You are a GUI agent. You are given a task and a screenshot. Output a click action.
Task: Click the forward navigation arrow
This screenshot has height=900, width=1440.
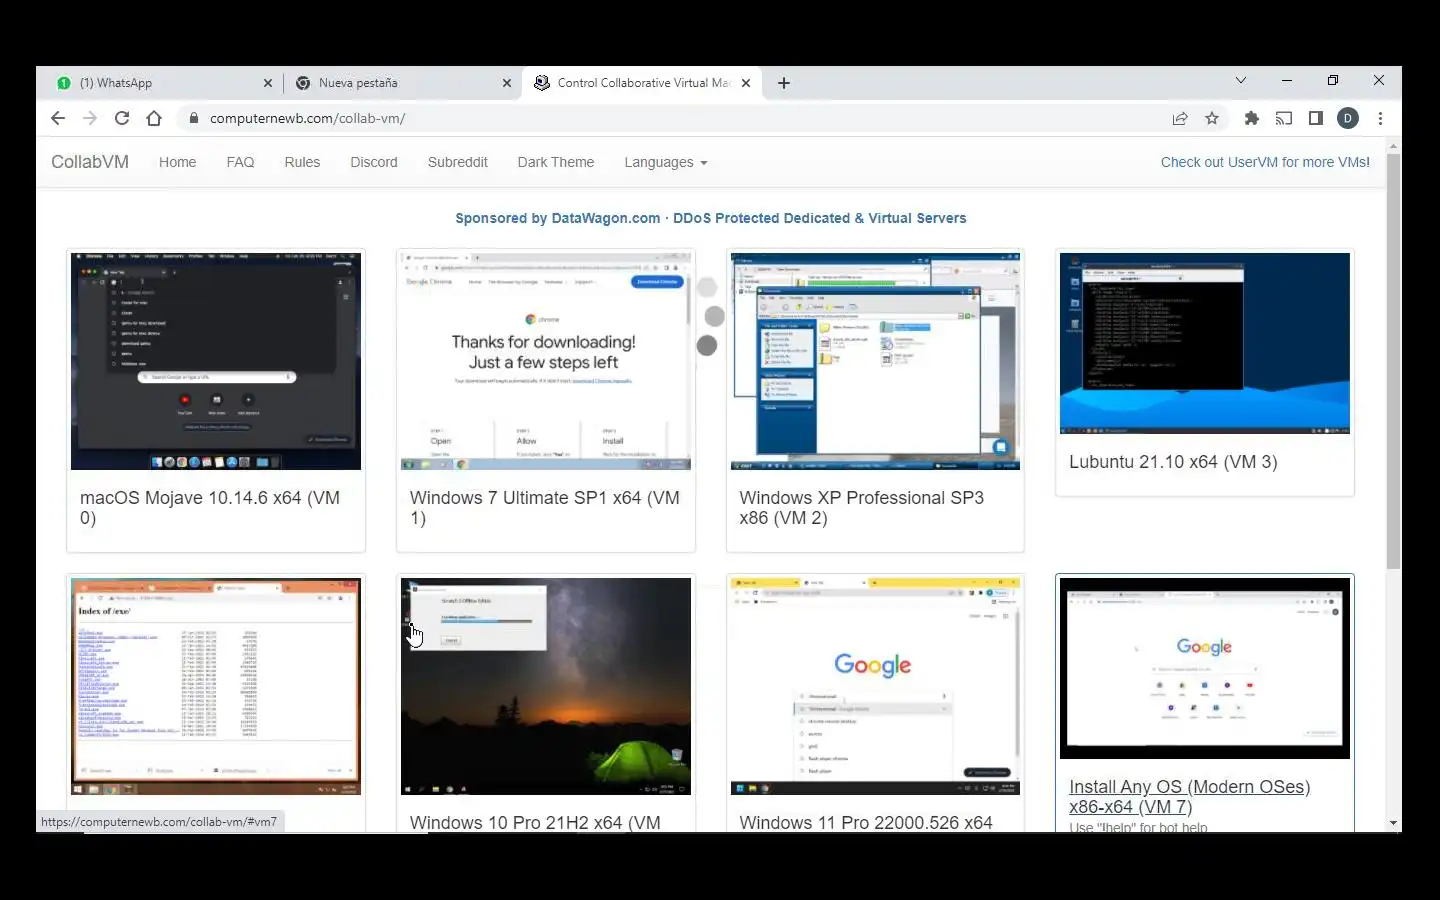(x=90, y=118)
